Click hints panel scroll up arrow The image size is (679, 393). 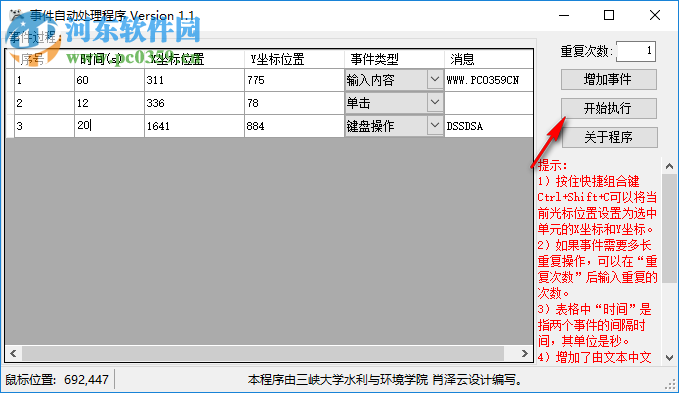pos(669,166)
